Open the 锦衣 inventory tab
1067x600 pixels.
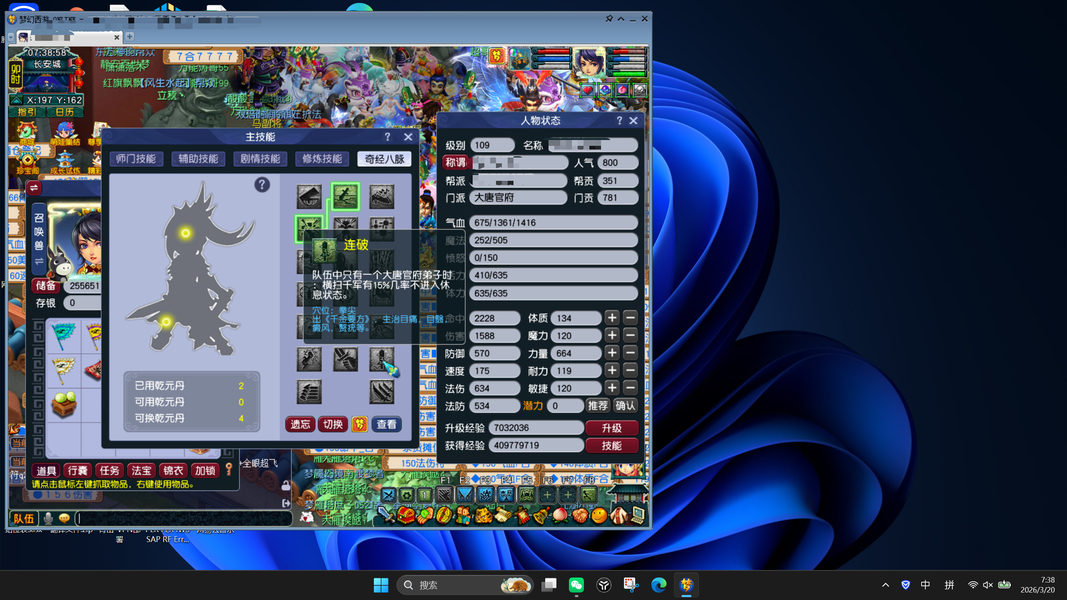pyautogui.click(x=173, y=470)
